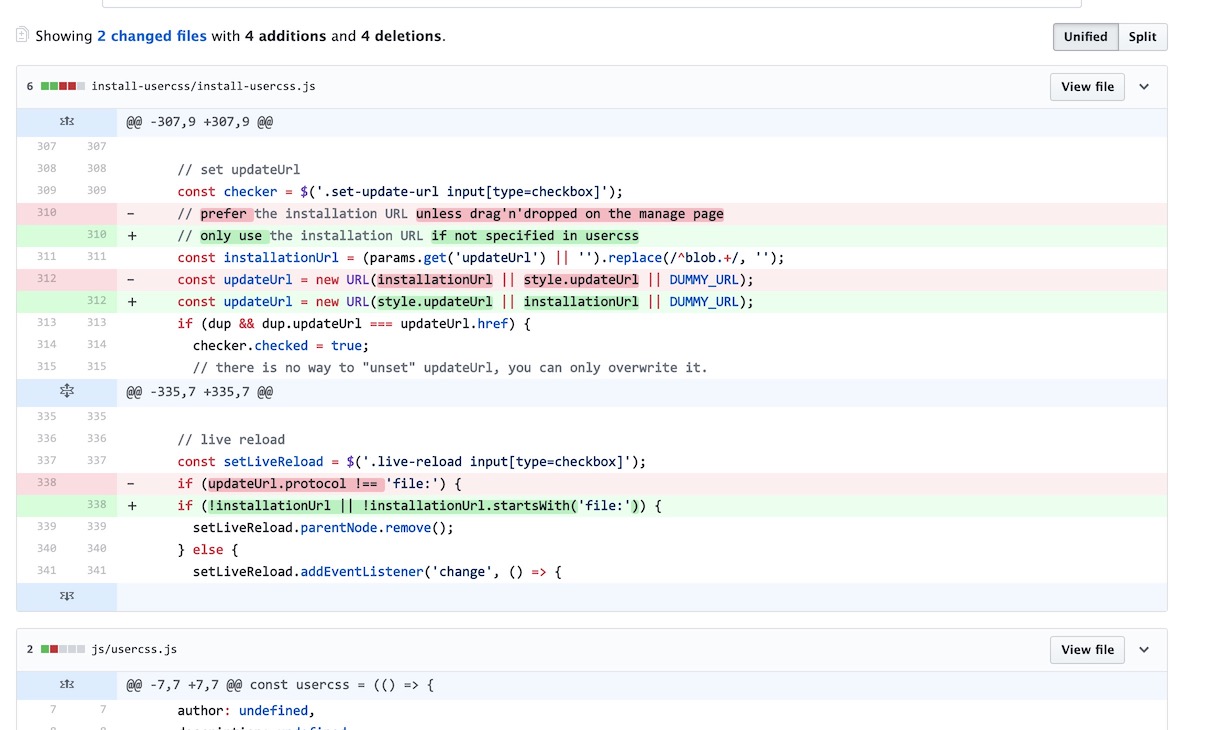Expand hidden lines at the -335,7 hunk header

click(67, 392)
